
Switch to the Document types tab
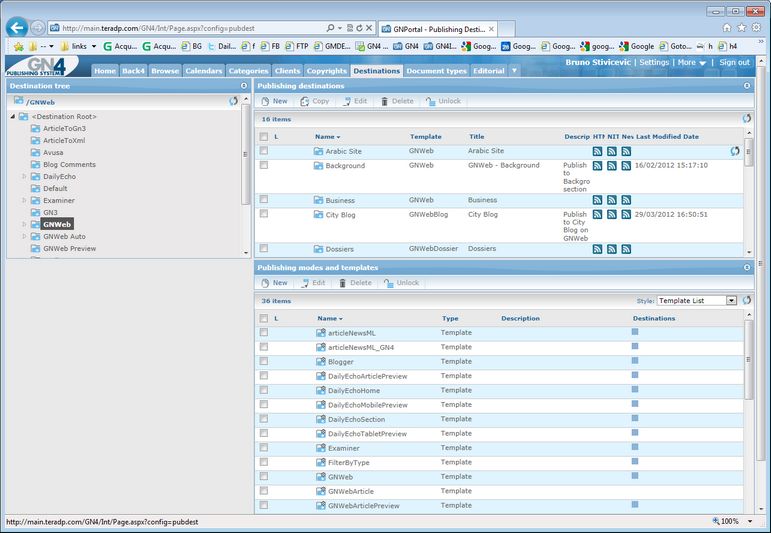click(437, 71)
